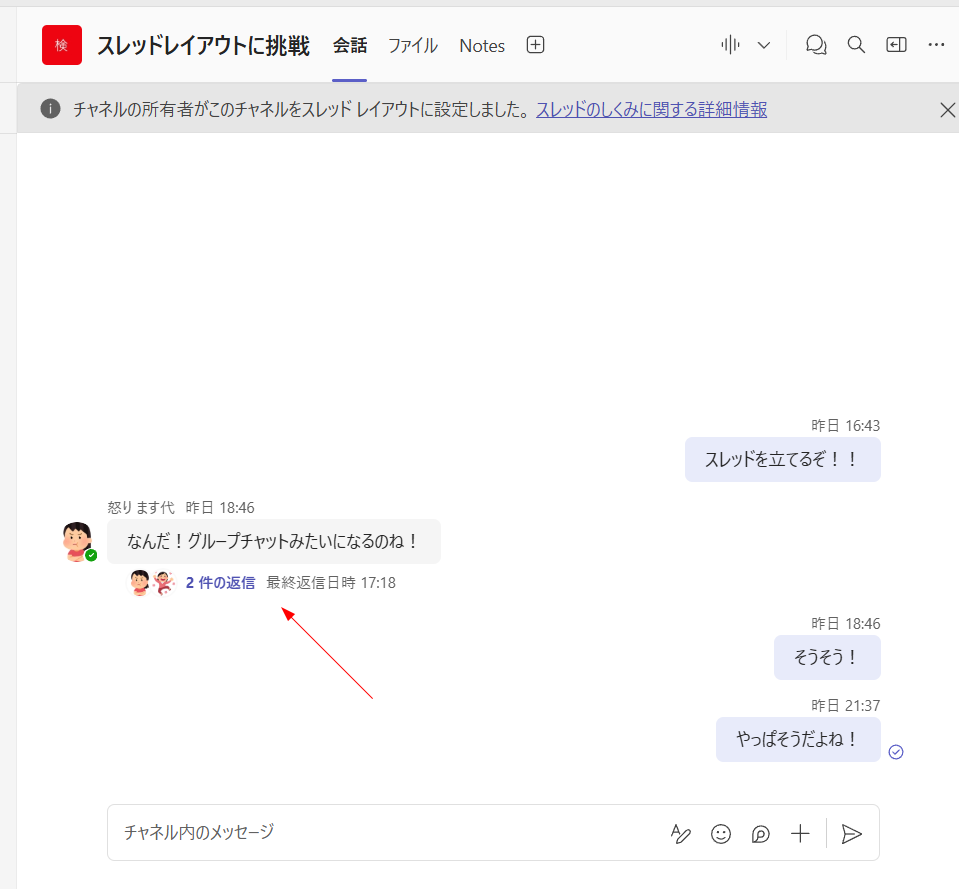Image resolution: width=959 pixels, height=889 pixels.
Task: Click the sent status checkmark icon
Action: pyautogui.click(x=896, y=752)
